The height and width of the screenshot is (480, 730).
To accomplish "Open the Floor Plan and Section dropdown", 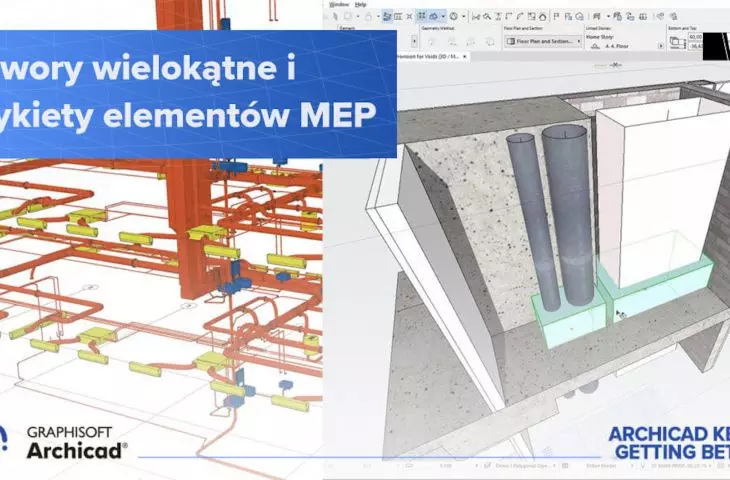I will (x=543, y=41).
